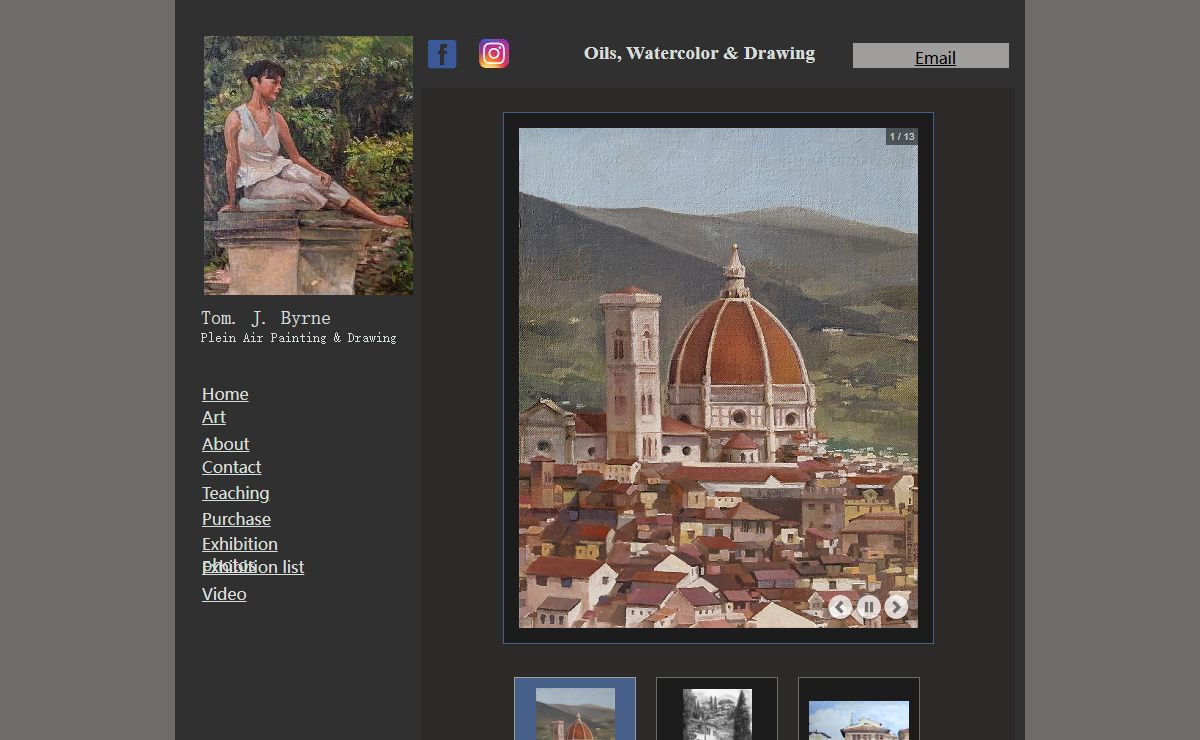This screenshot has width=1200, height=740.
Task: Click the Email link
Action: click(935, 58)
